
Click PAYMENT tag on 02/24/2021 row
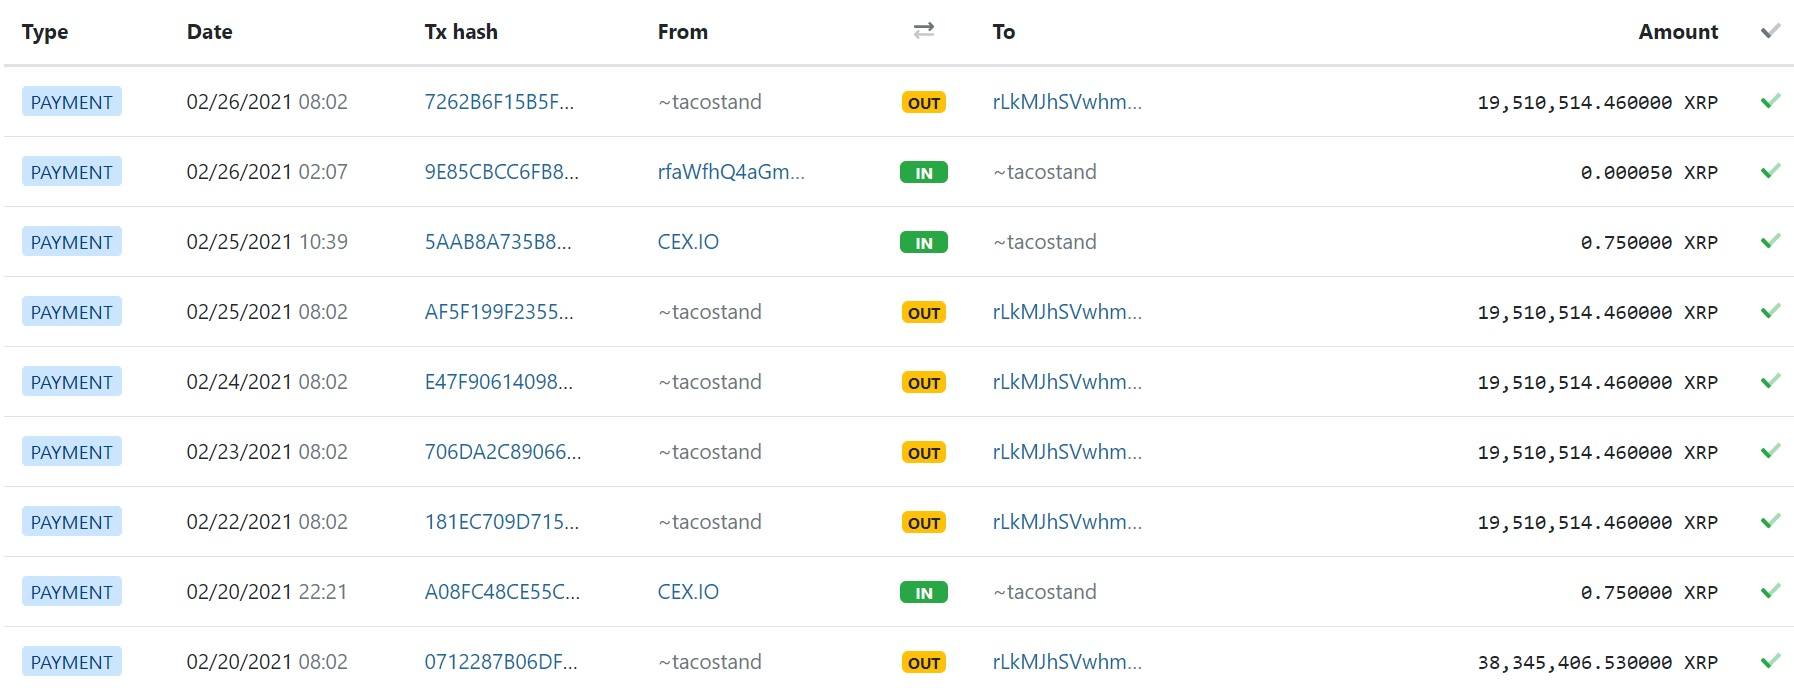click(72, 382)
